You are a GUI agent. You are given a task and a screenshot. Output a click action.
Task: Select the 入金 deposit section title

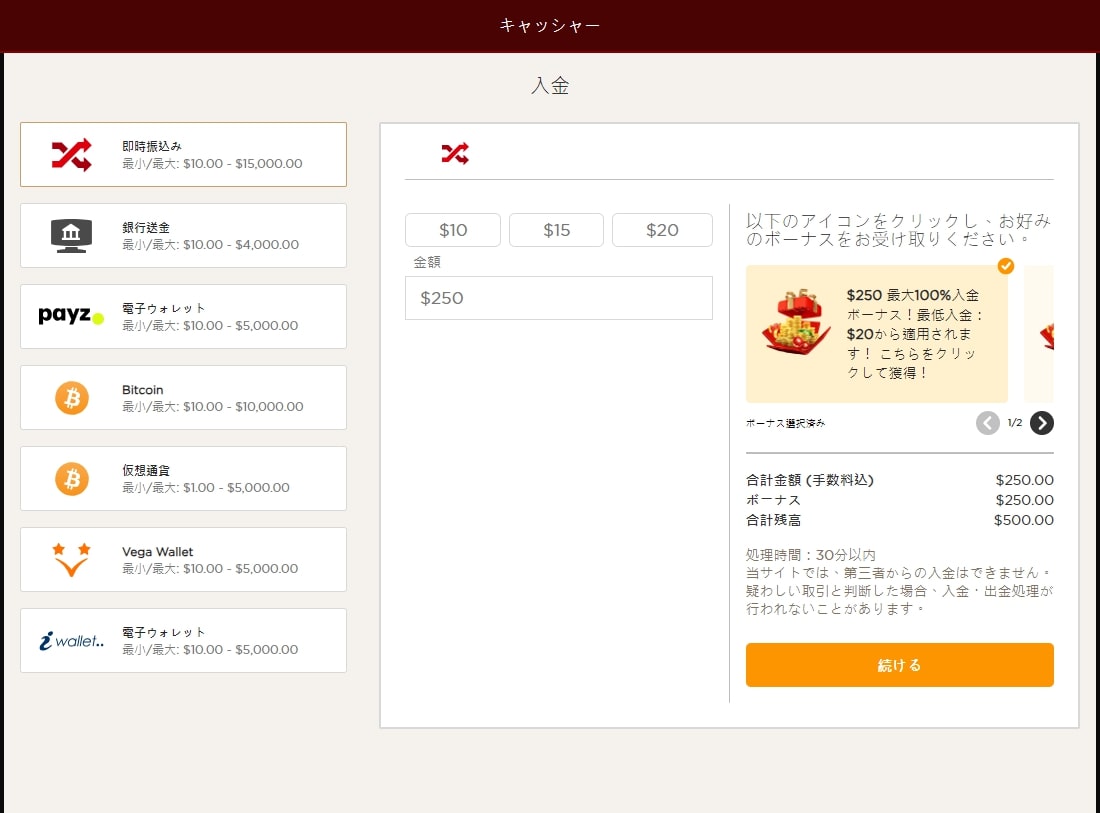point(551,86)
